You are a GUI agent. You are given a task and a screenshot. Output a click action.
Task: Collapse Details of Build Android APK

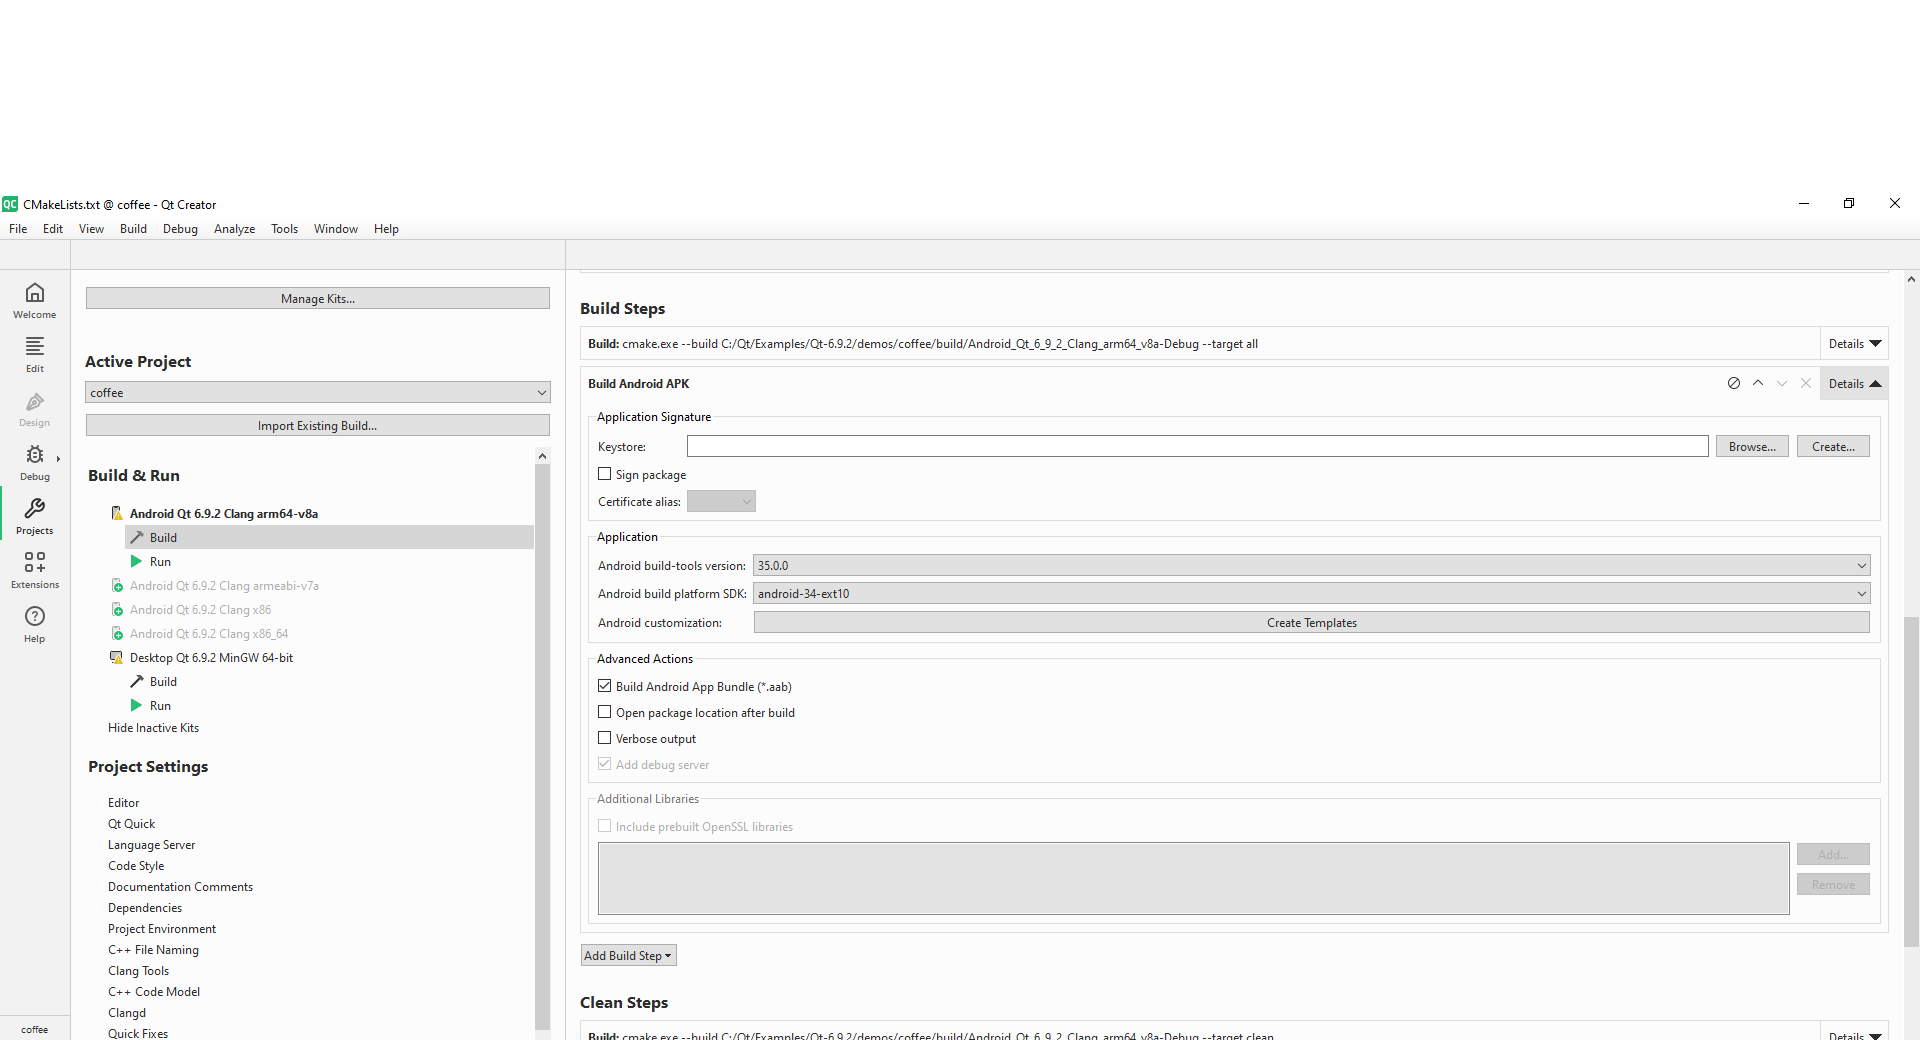click(x=1855, y=383)
